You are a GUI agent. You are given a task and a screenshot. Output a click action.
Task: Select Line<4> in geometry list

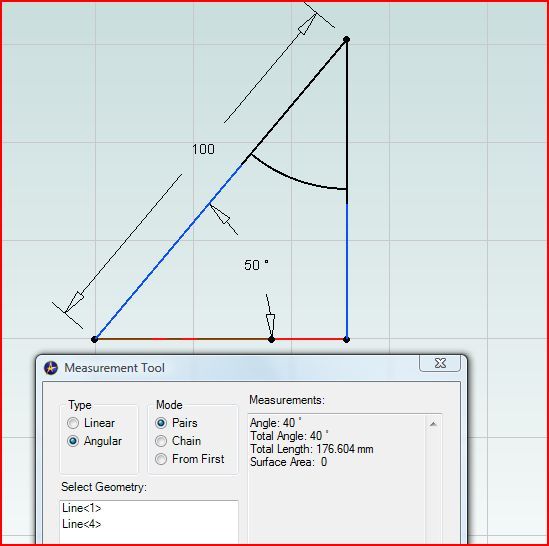pyautogui.click(x=82, y=524)
